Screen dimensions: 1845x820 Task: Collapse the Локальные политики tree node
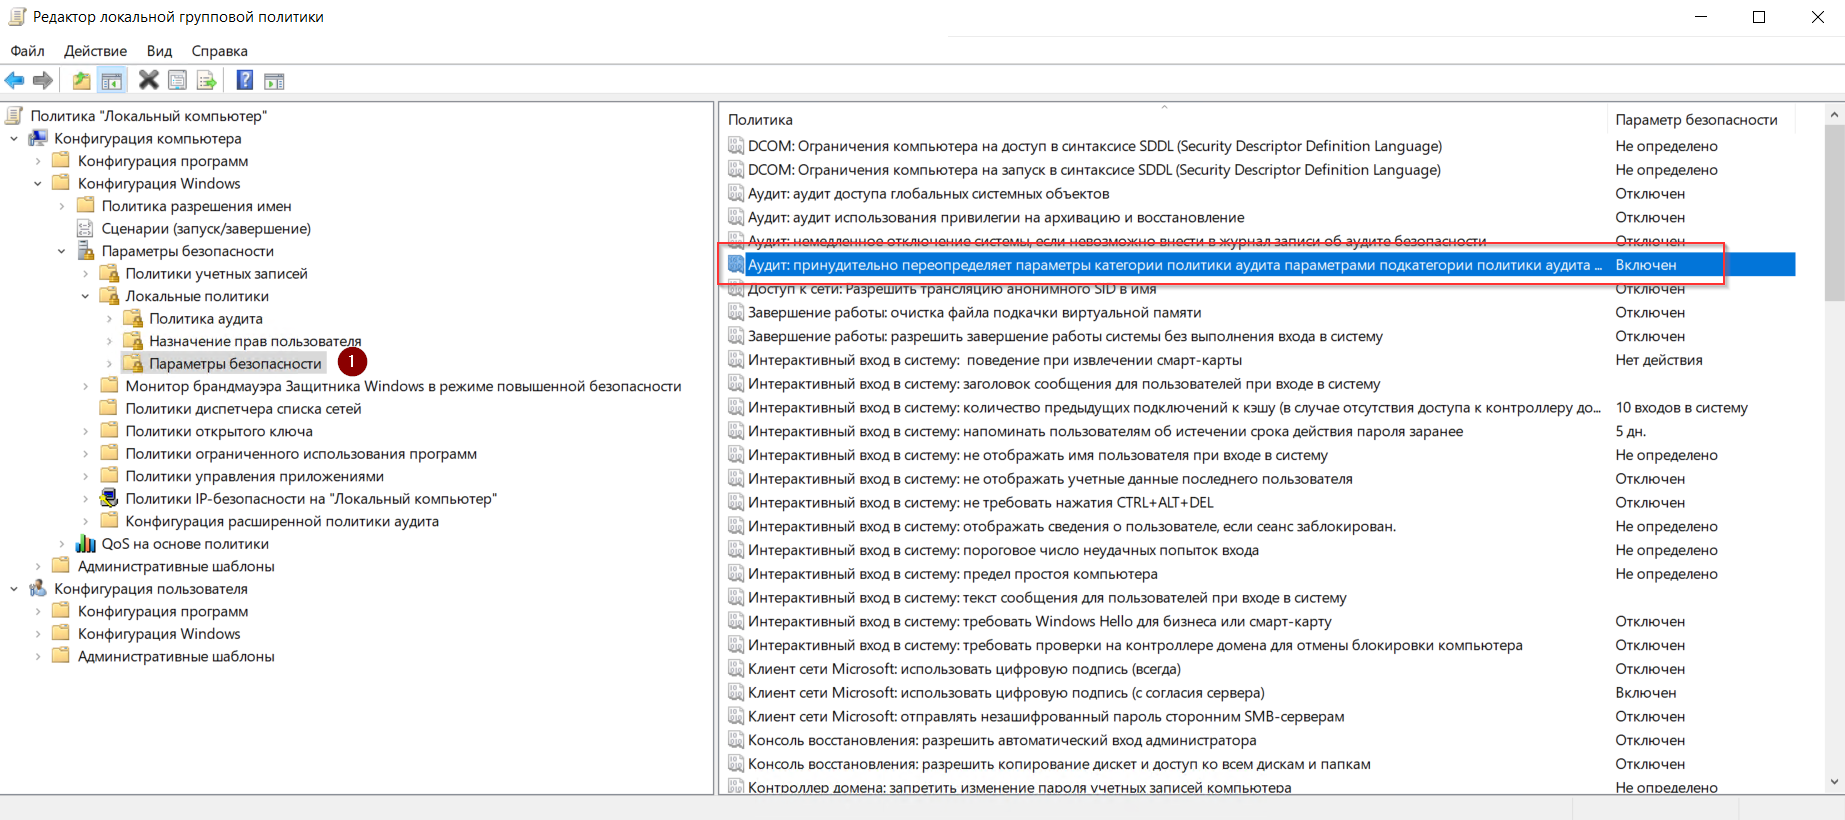click(x=85, y=297)
